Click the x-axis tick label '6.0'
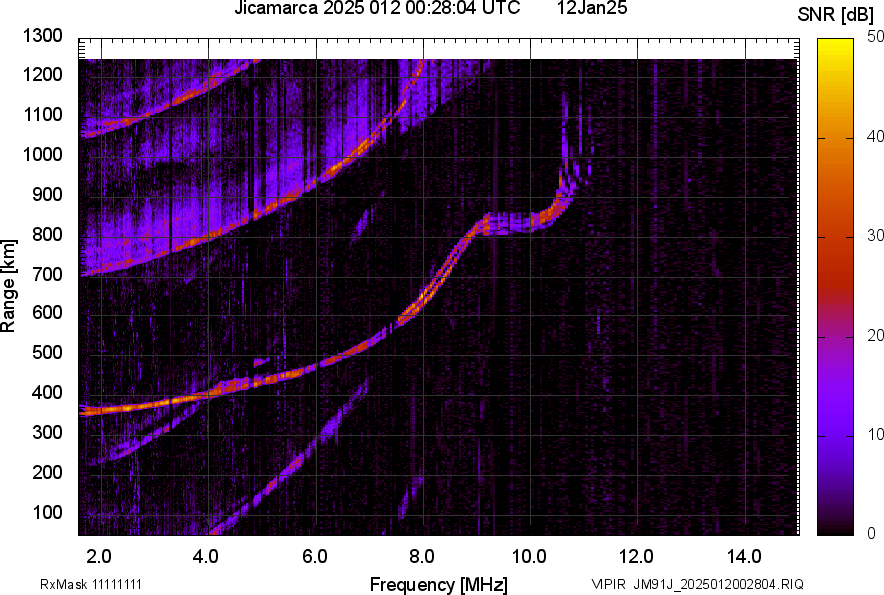The height and width of the screenshot is (595, 884). coord(314,557)
